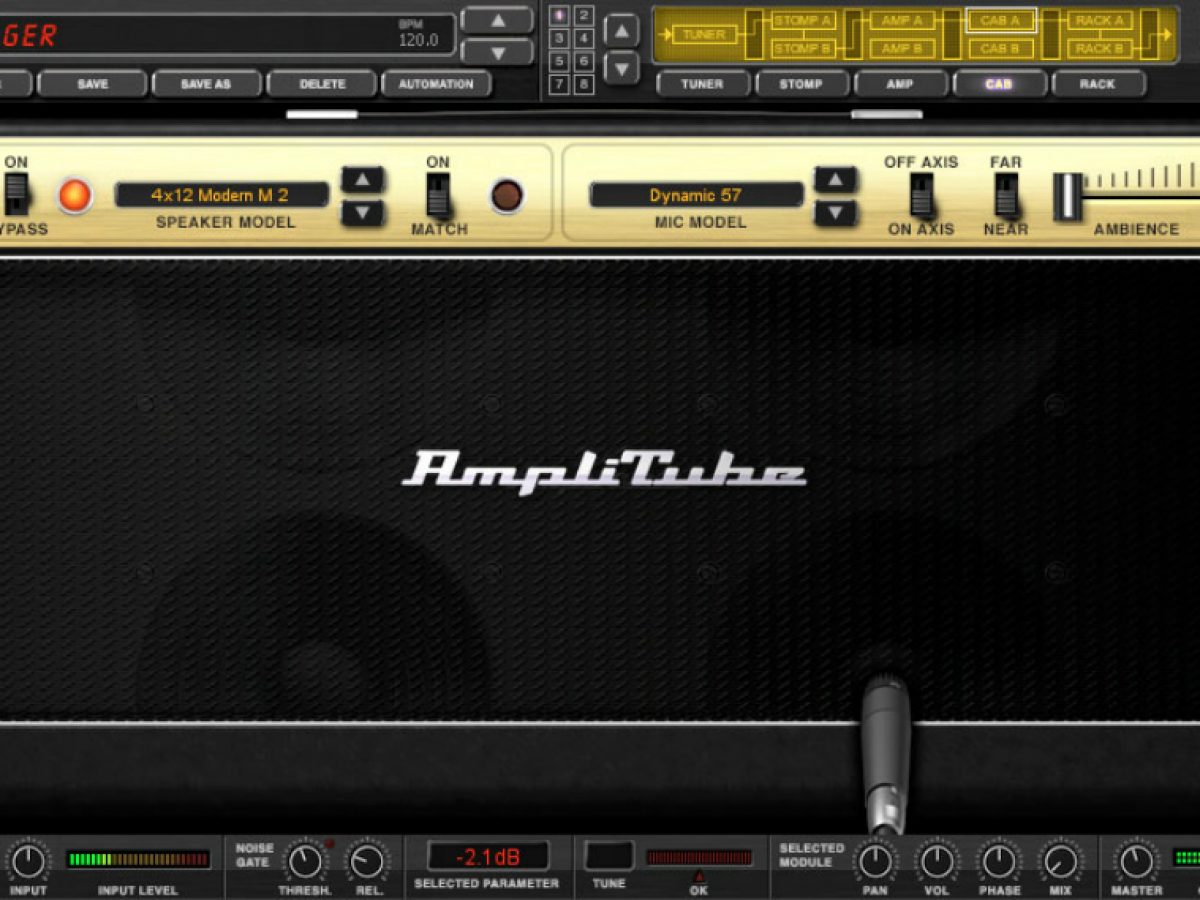
Task: Toggle the cabinet Bypass switch
Action: pyautogui.click(x=16, y=194)
